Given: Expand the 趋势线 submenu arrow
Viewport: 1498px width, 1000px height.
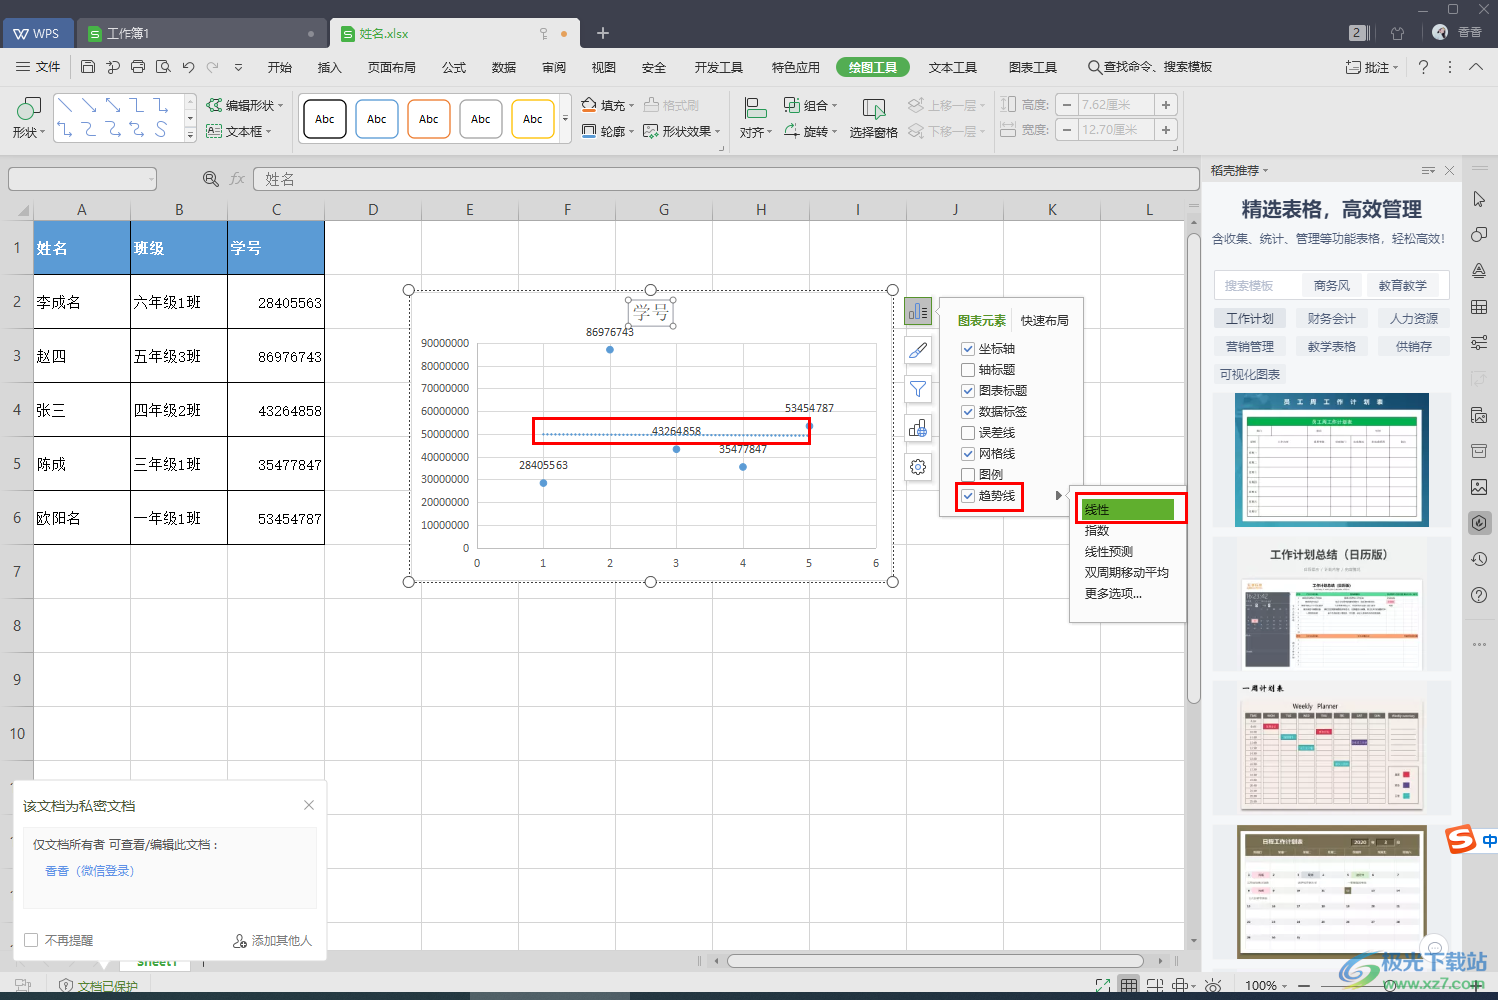Looking at the screenshot, I should 1059,496.
